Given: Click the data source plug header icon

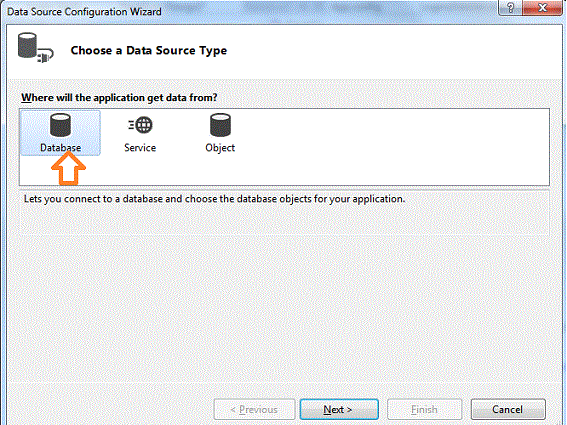Looking at the screenshot, I should pos(35,48).
